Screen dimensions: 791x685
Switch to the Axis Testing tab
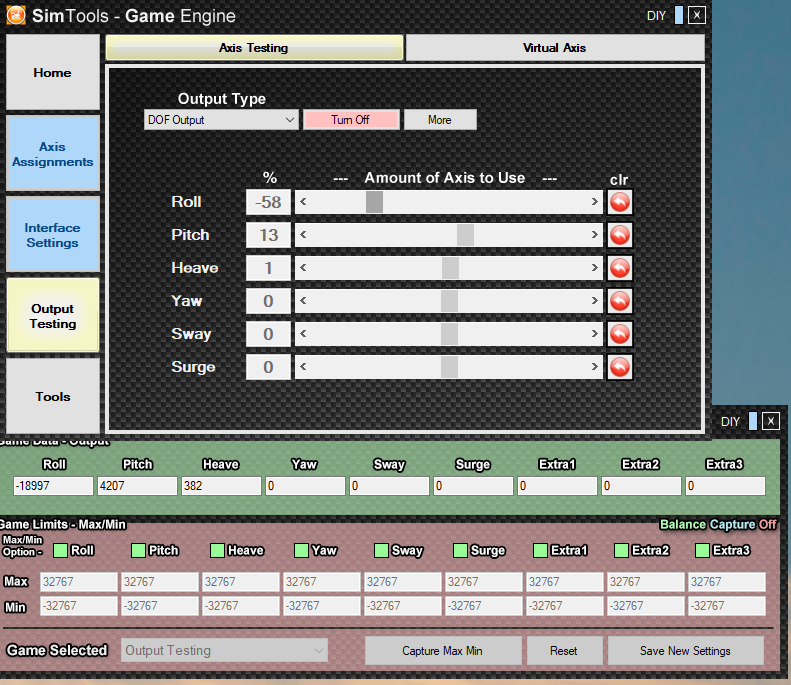[x=254, y=48]
